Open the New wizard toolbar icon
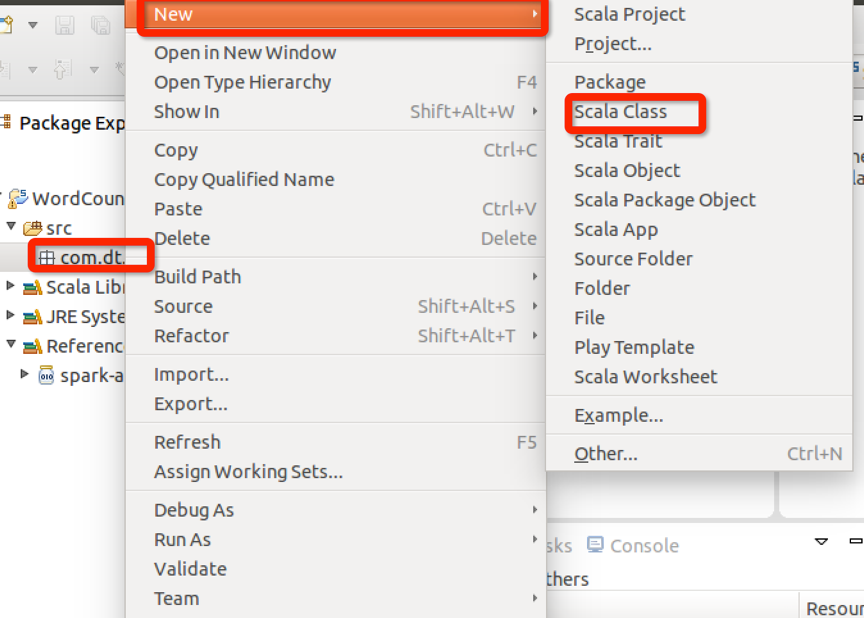Screen dimensions: 864x618 (7, 24)
